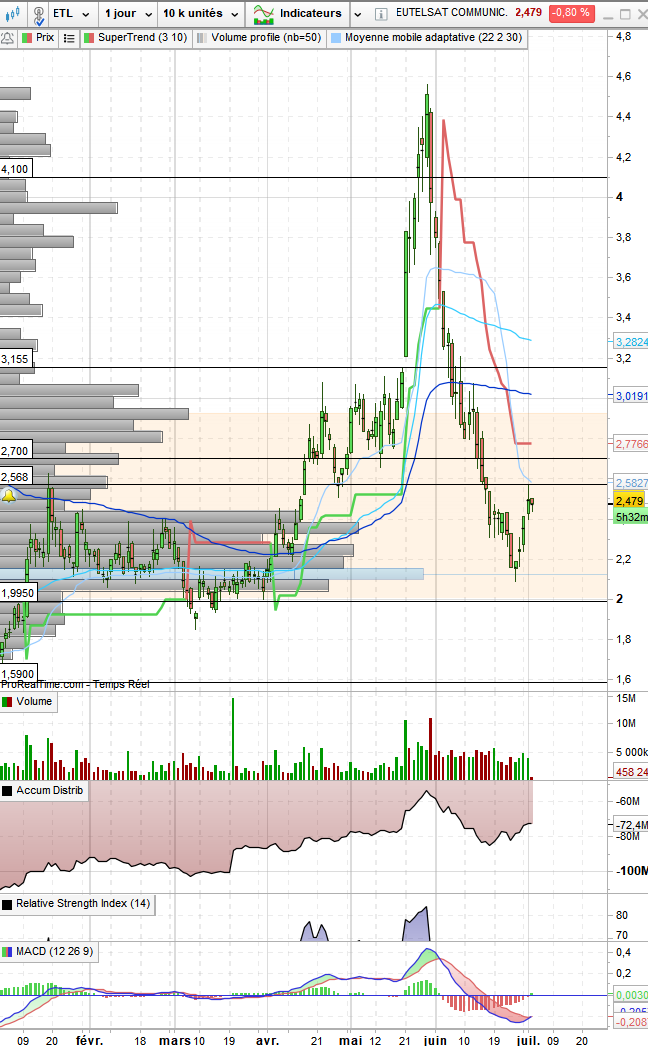Click the 'juil.' label on time axis

click(x=529, y=1040)
